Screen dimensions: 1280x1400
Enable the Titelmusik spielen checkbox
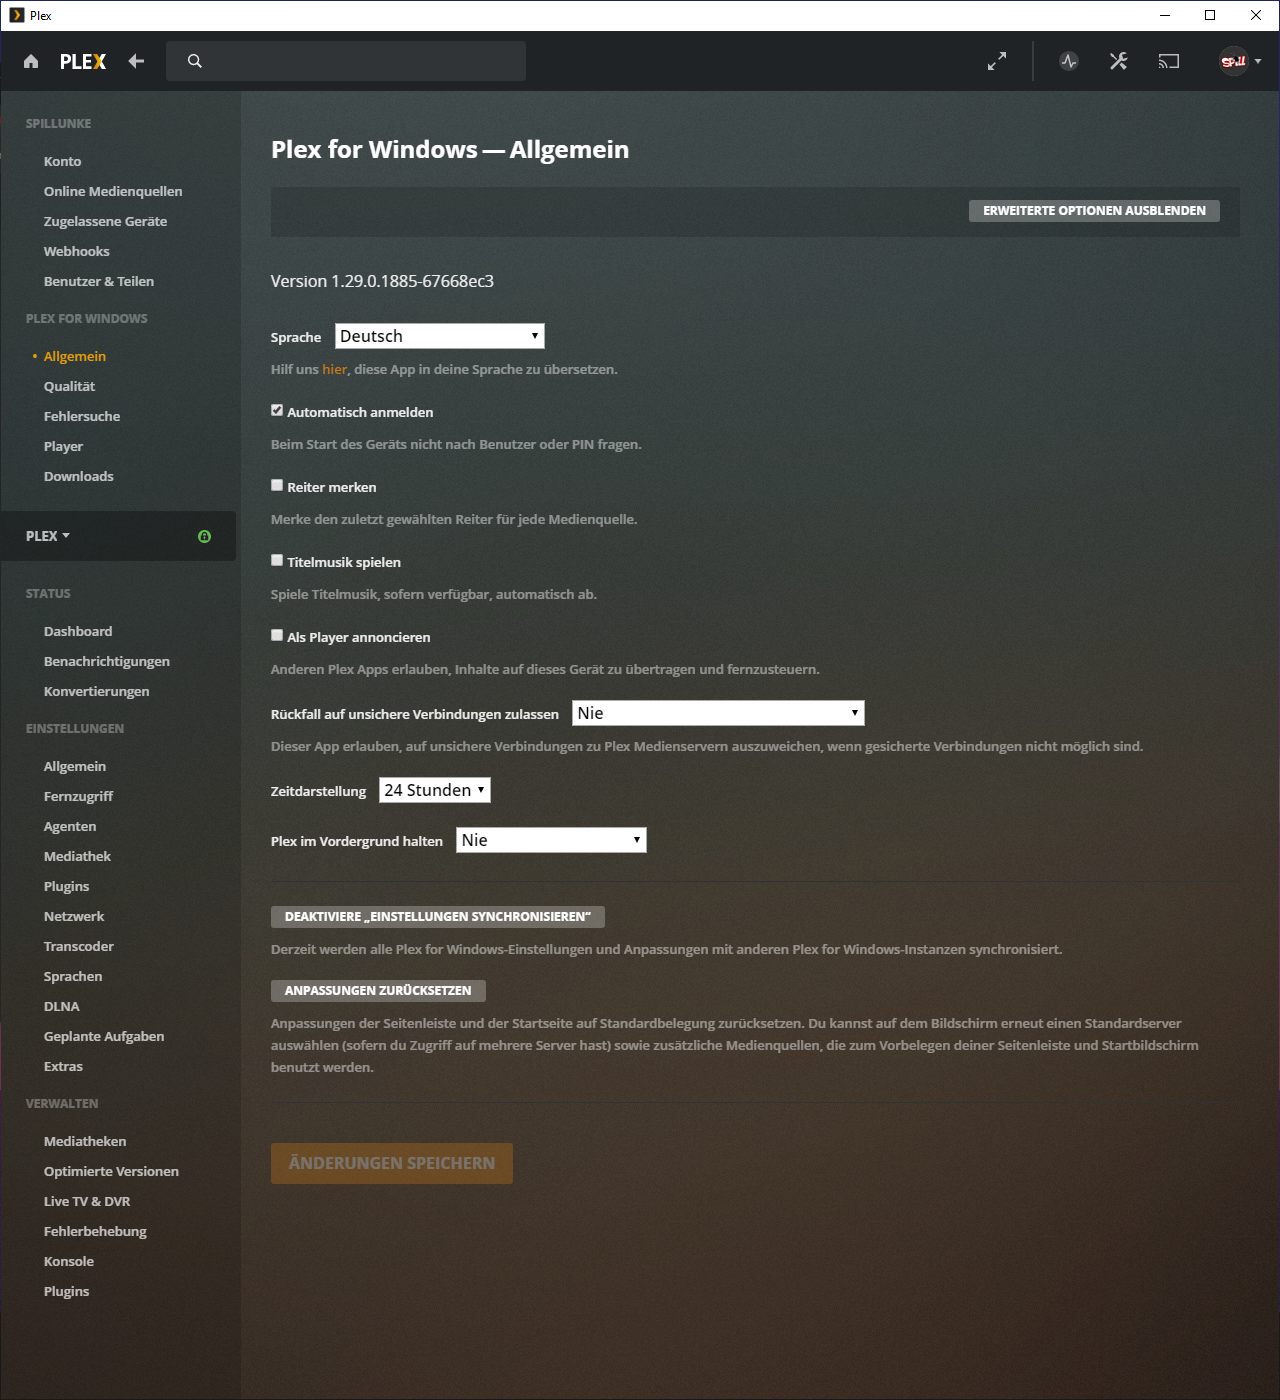click(x=277, y=560)
